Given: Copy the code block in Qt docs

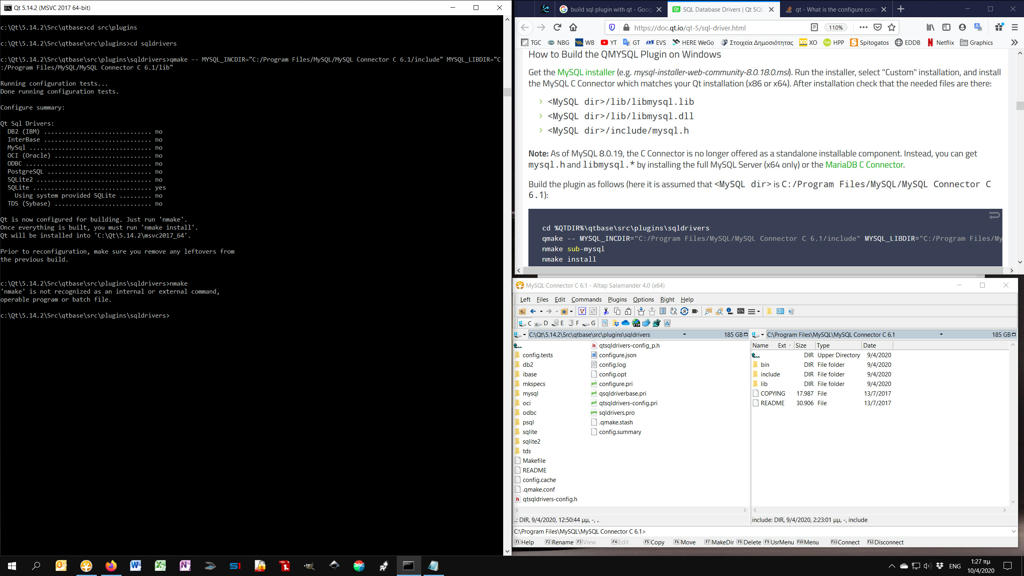Looking at the screenshot, I should click(994, 216).
